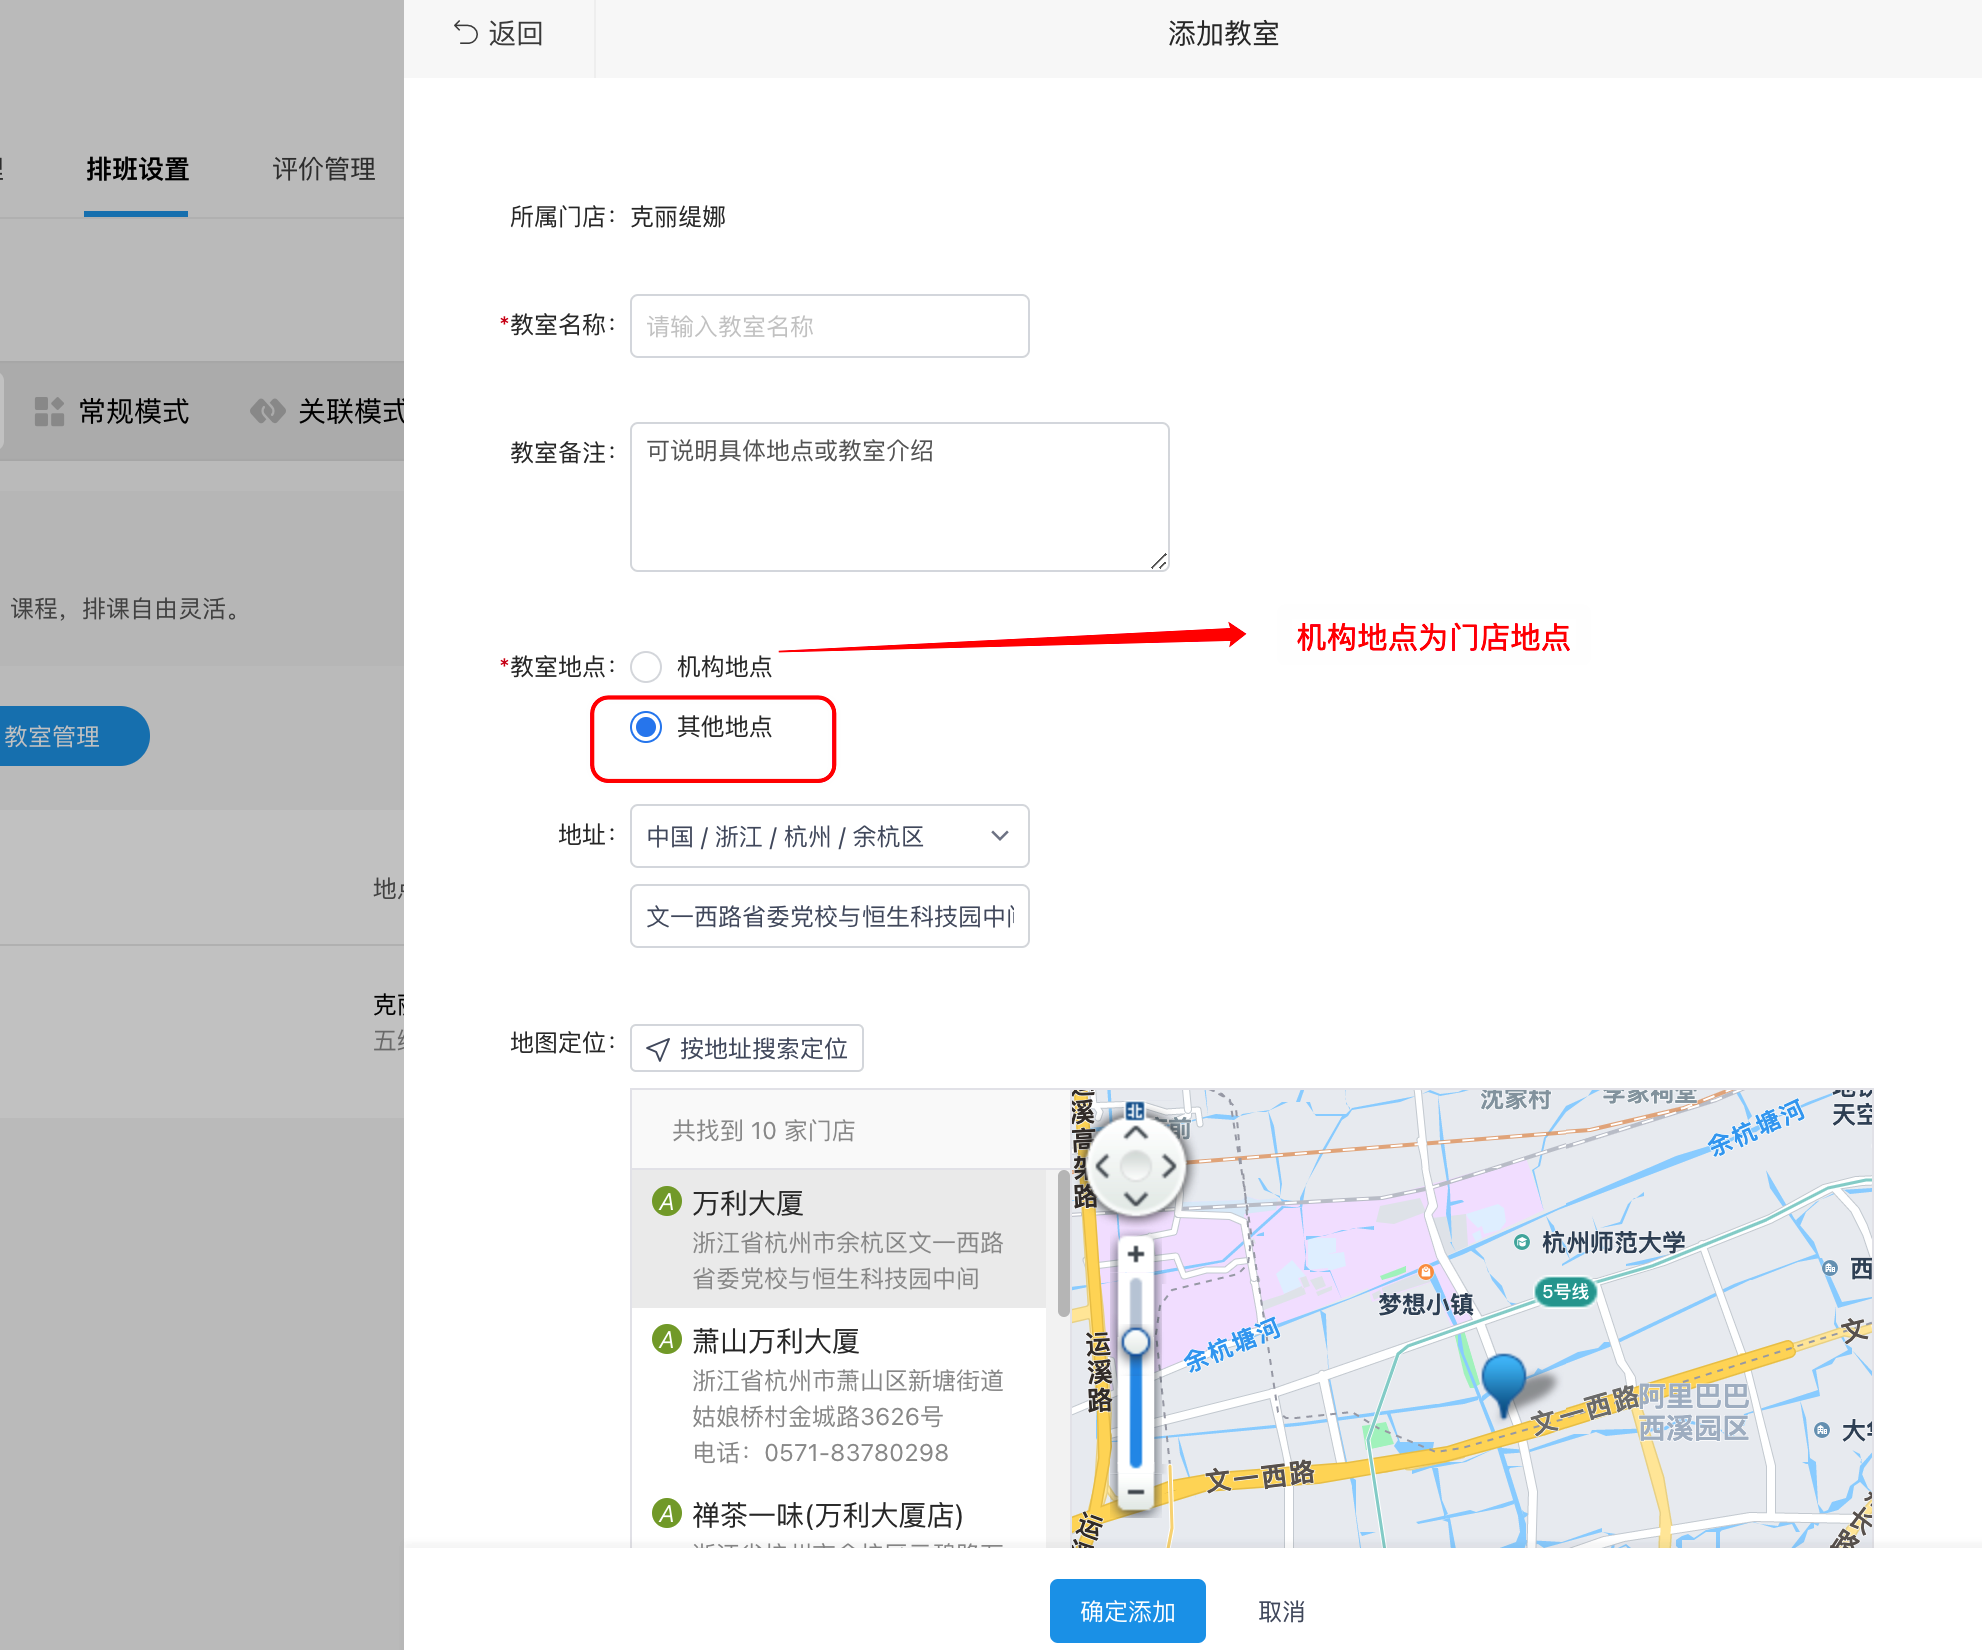Click the textarea resize handle corner
The image size is (1982, 1650).
(1159, 561)
